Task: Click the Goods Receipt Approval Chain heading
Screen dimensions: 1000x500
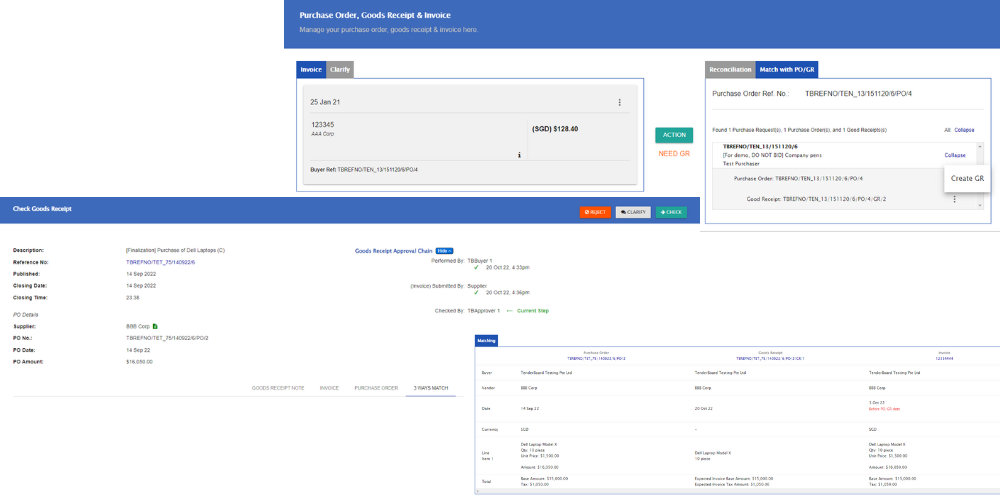Action: point(394,251)
